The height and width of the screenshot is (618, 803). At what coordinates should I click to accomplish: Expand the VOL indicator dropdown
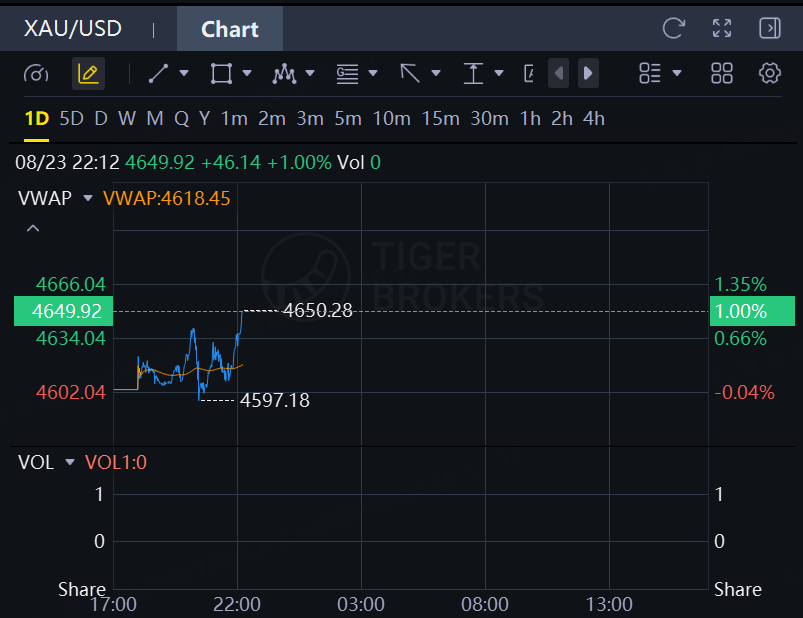[x=70, y=462]
